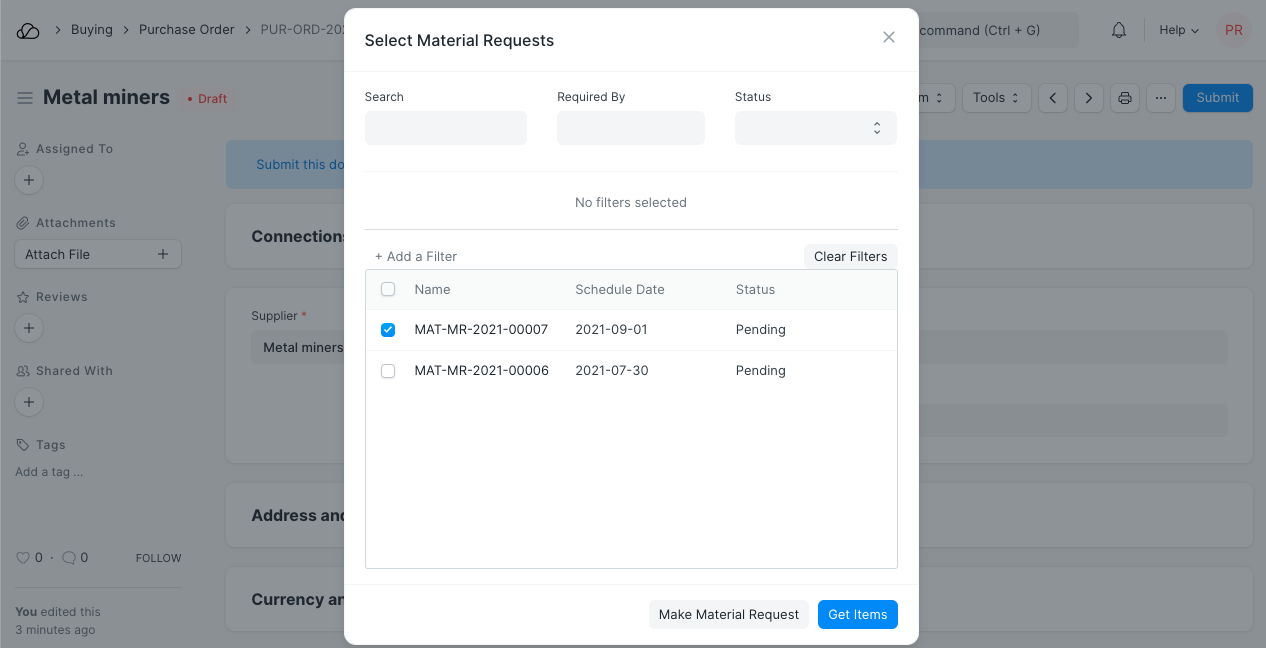Click the Search input field
Viewport: 1266px width, 648px height.
click(x=445, y=128)
